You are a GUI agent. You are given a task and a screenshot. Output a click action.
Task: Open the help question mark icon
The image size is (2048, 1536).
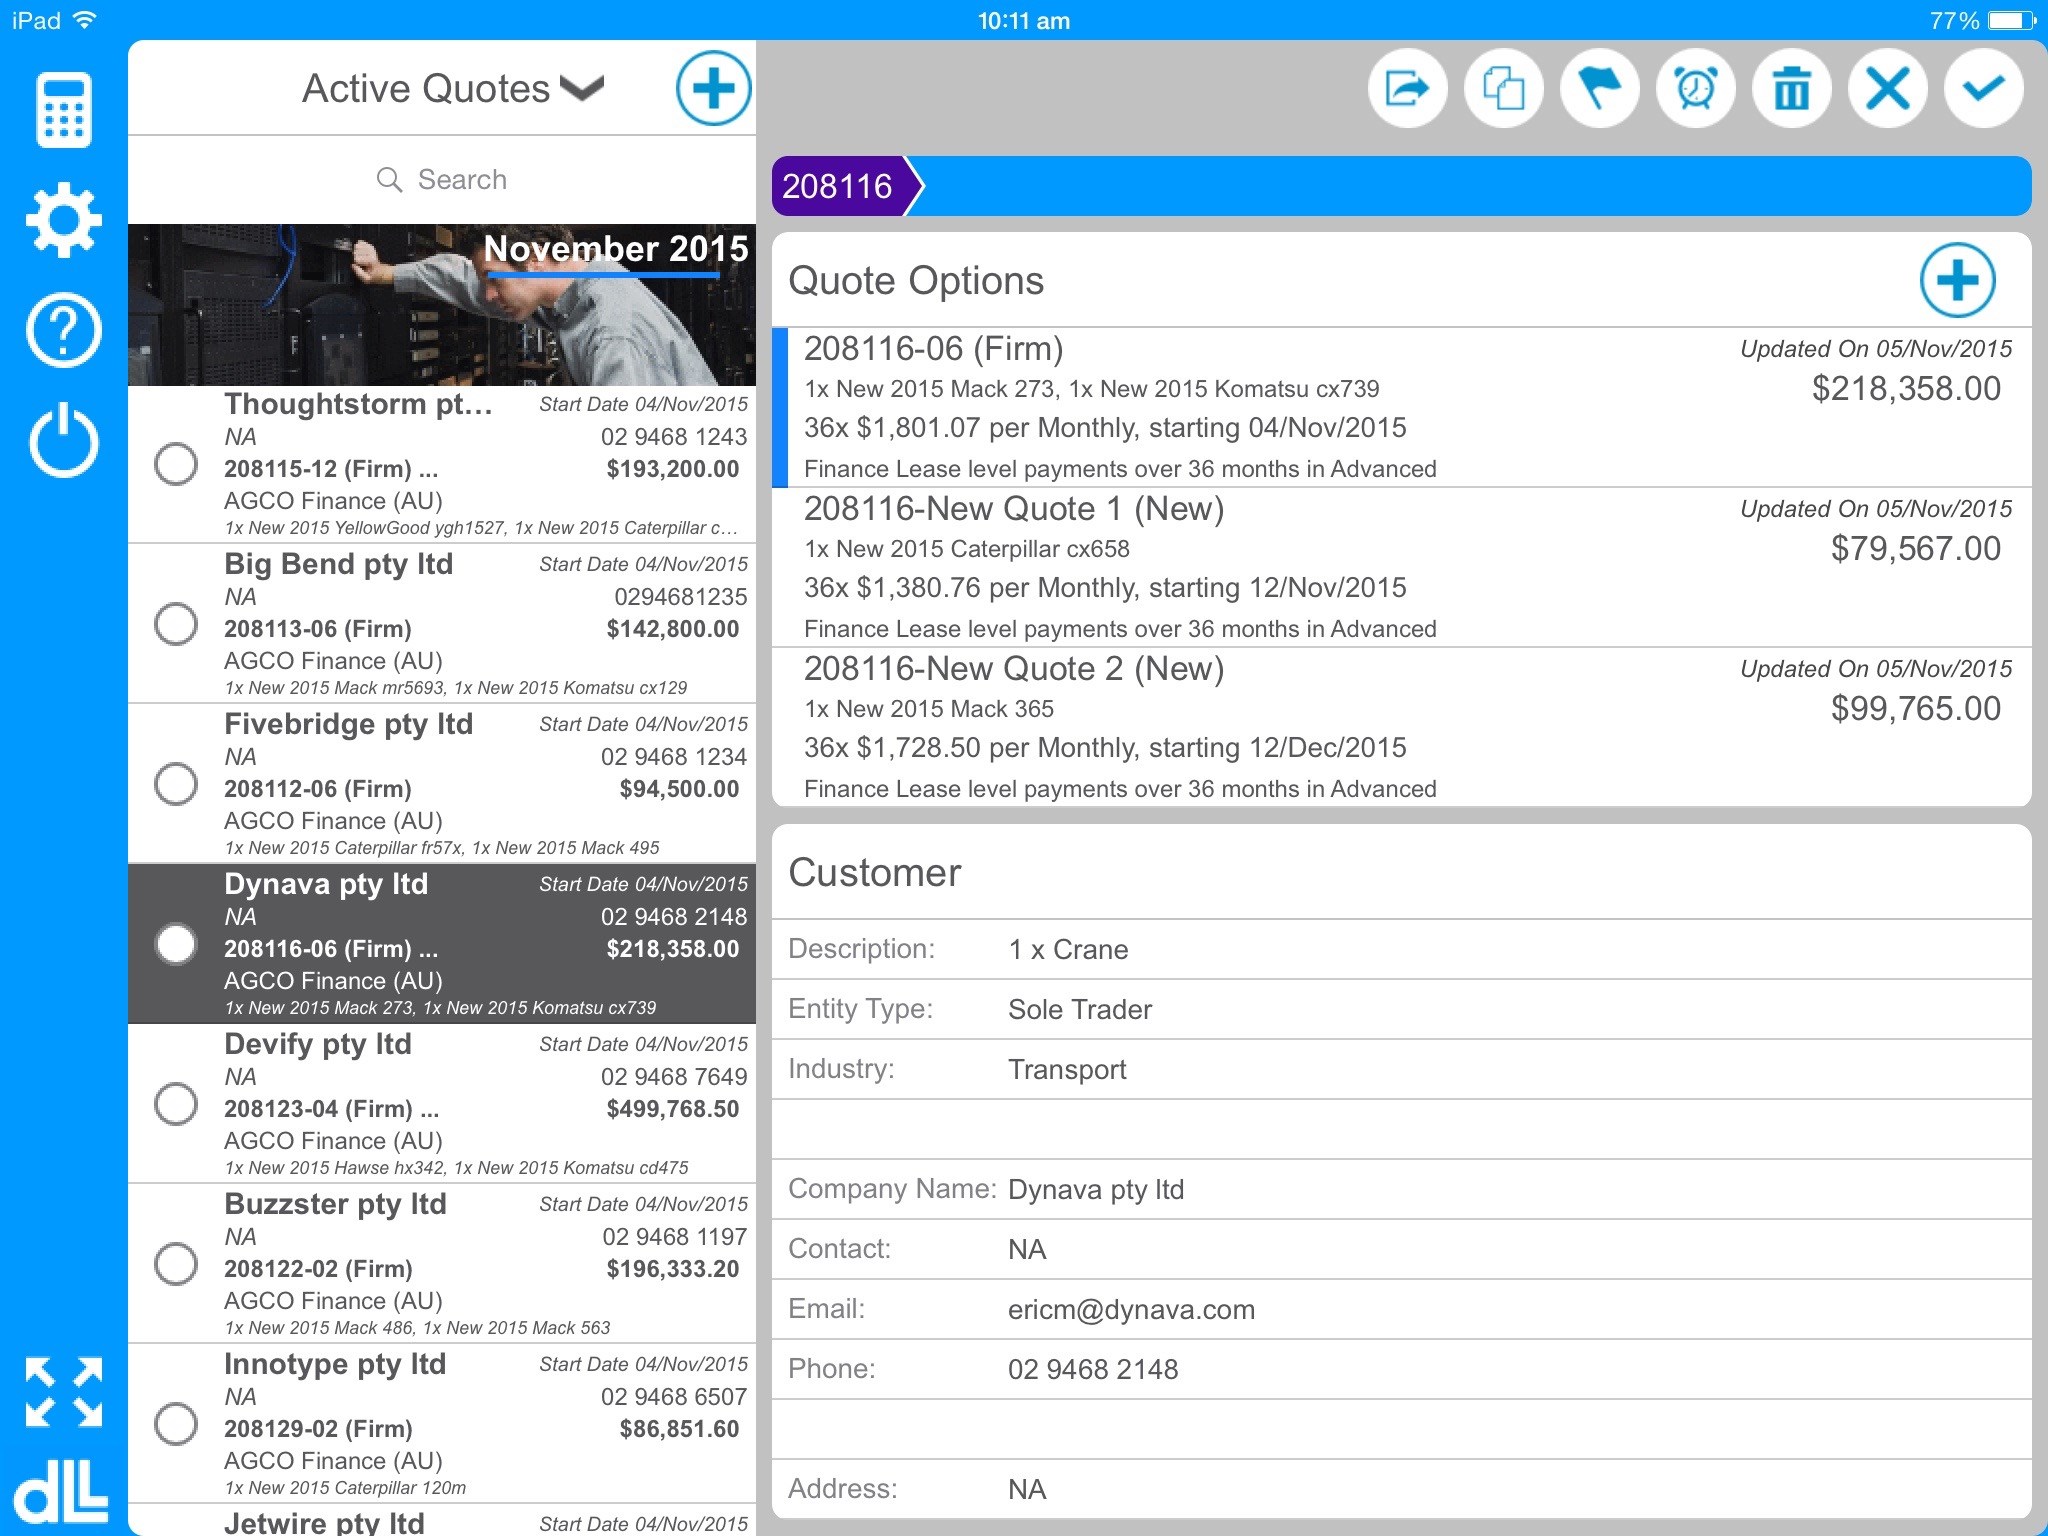(x=64, y=330)
